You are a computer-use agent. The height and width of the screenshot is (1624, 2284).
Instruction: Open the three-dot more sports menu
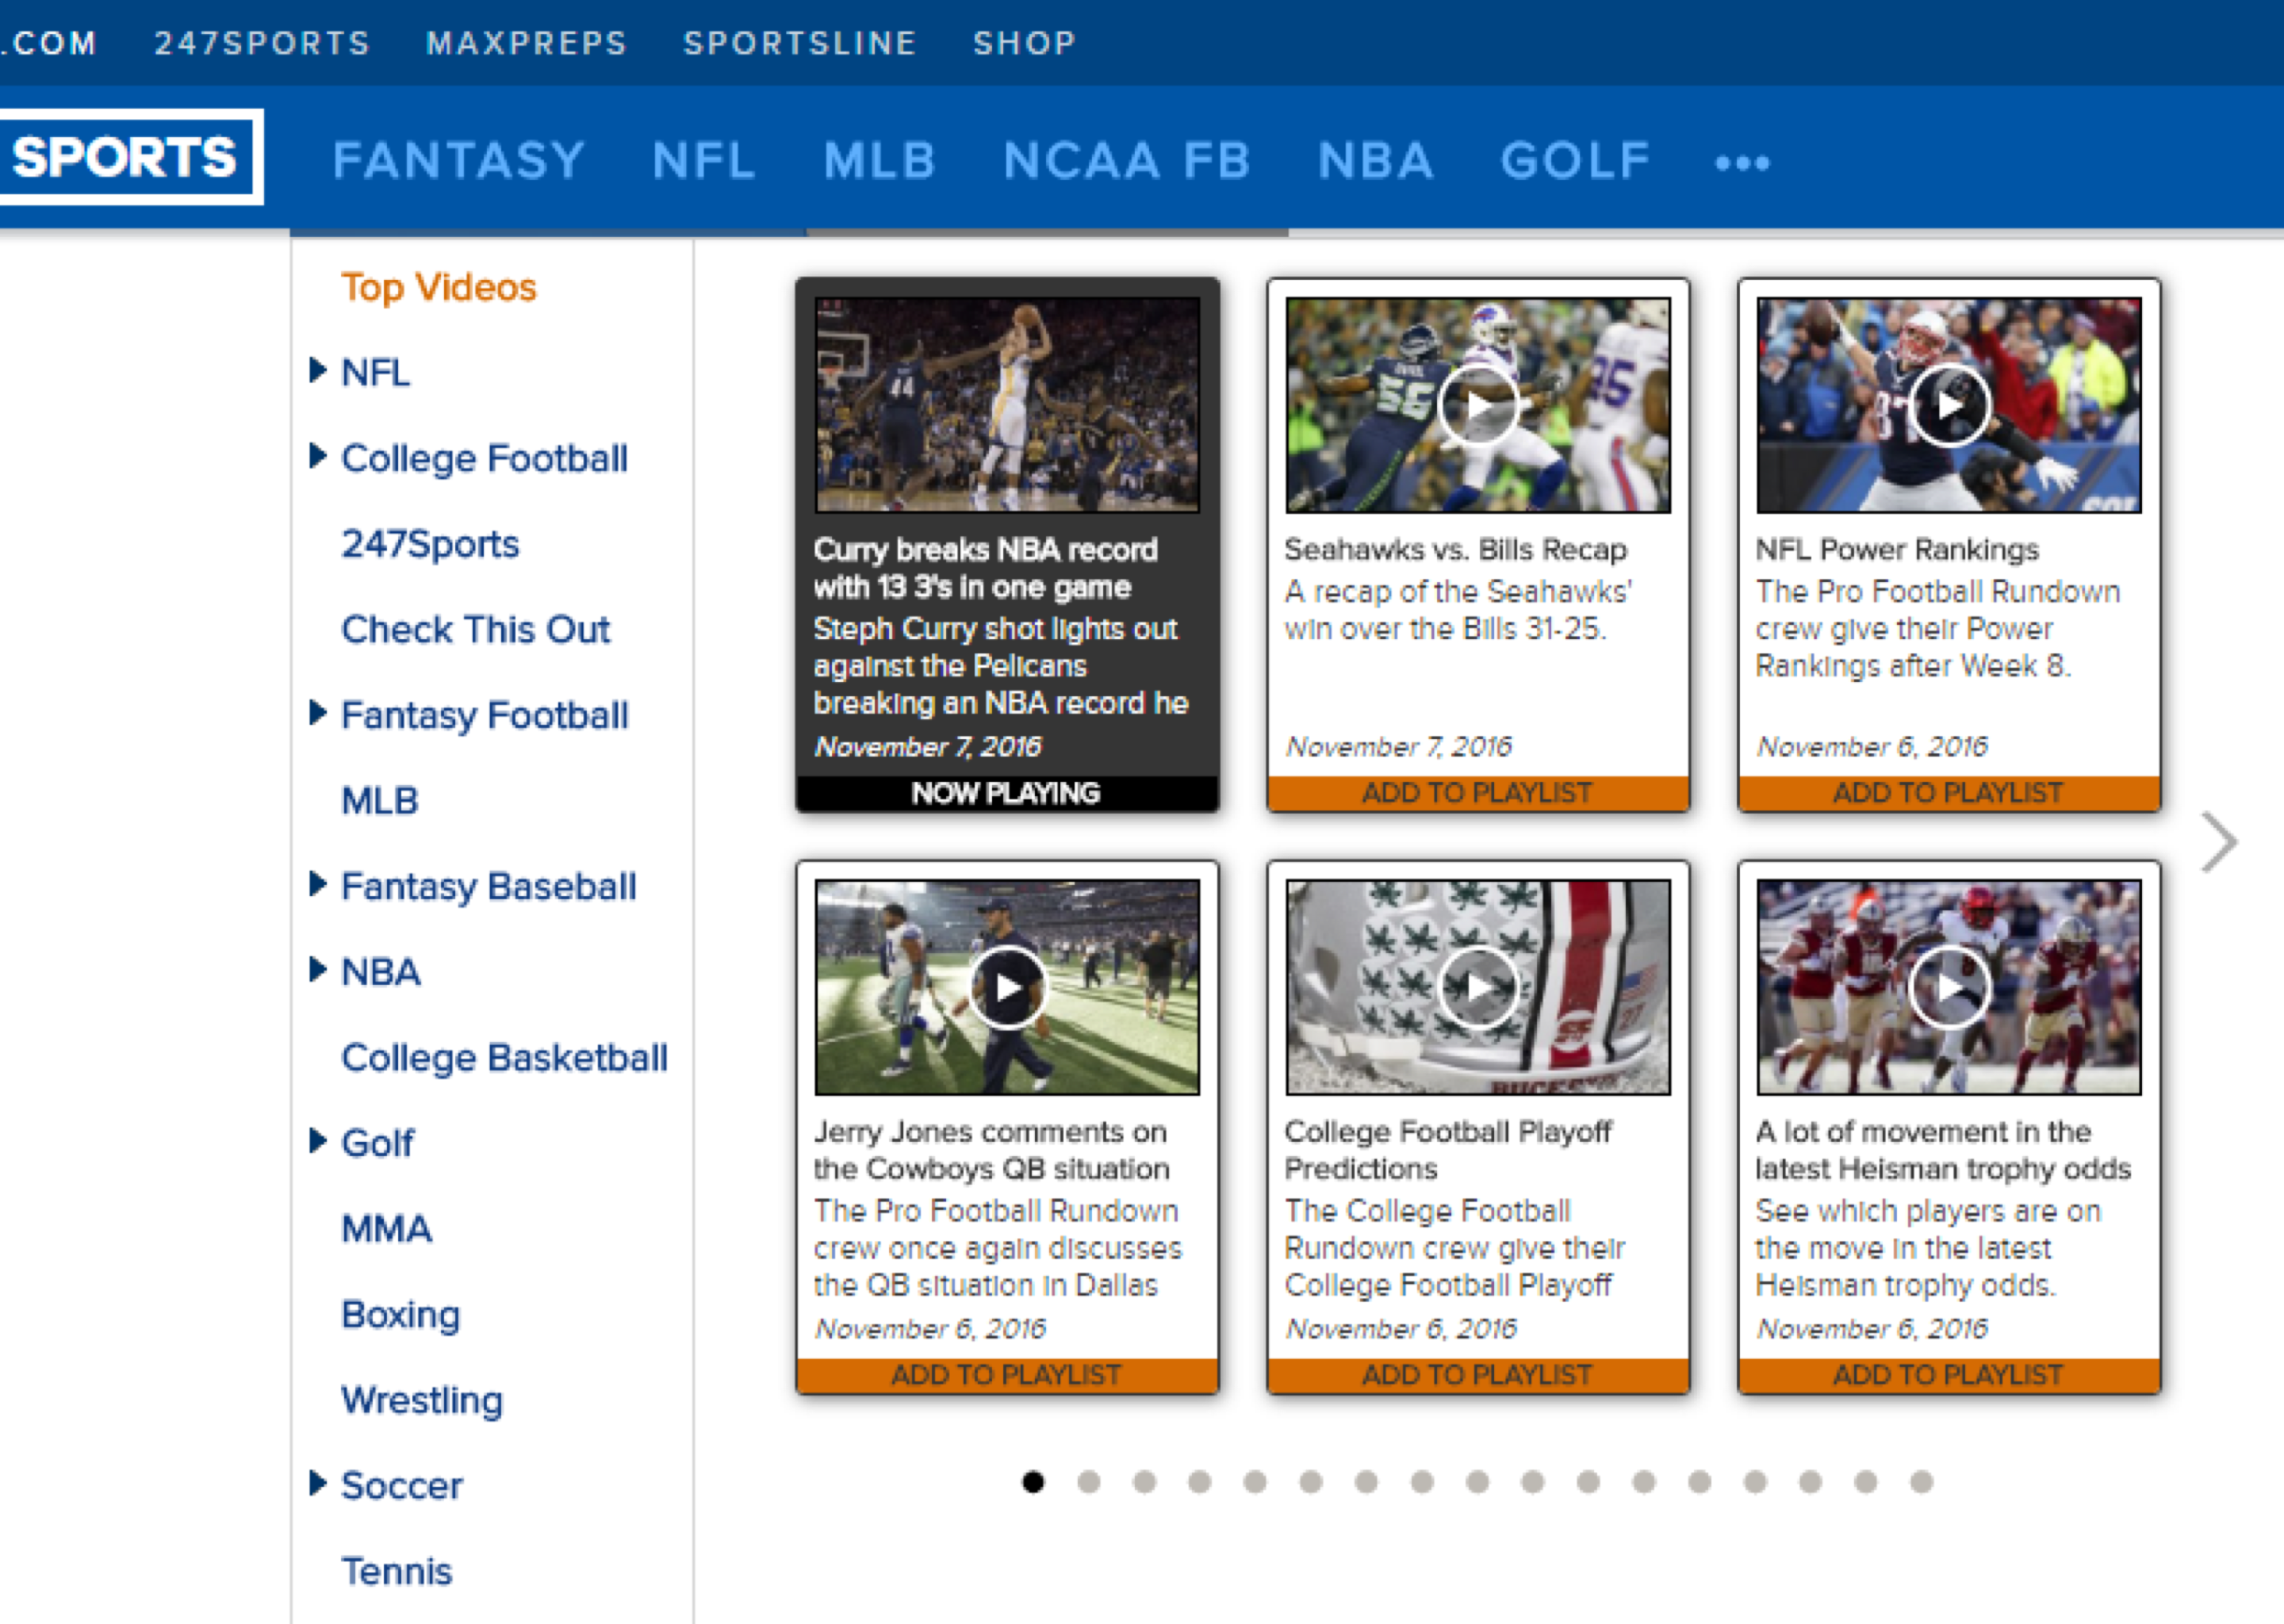point(1742,163)
